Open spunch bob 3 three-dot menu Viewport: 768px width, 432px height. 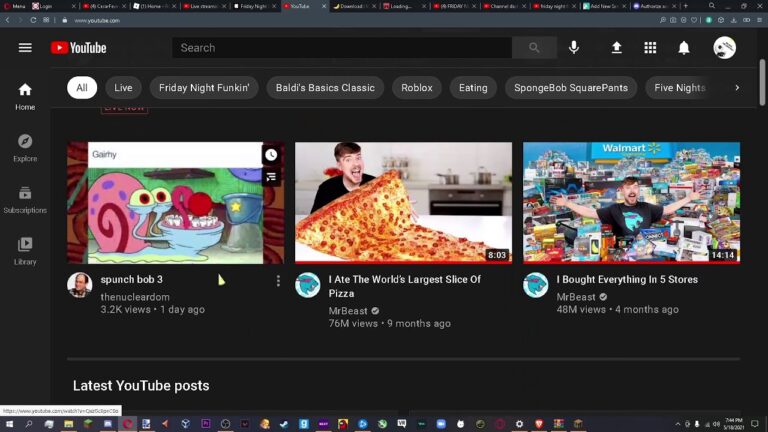coord(278,281)
